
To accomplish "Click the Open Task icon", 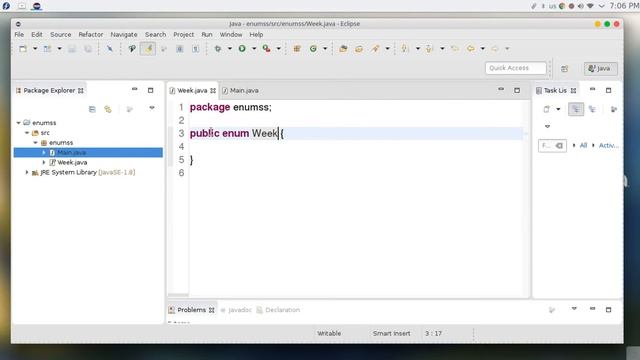I will click(x=359, y=49).
